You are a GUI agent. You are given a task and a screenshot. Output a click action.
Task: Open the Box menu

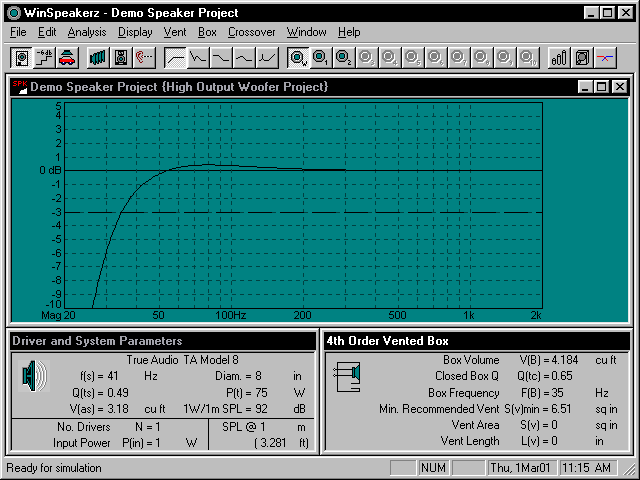tap(207, 32)
